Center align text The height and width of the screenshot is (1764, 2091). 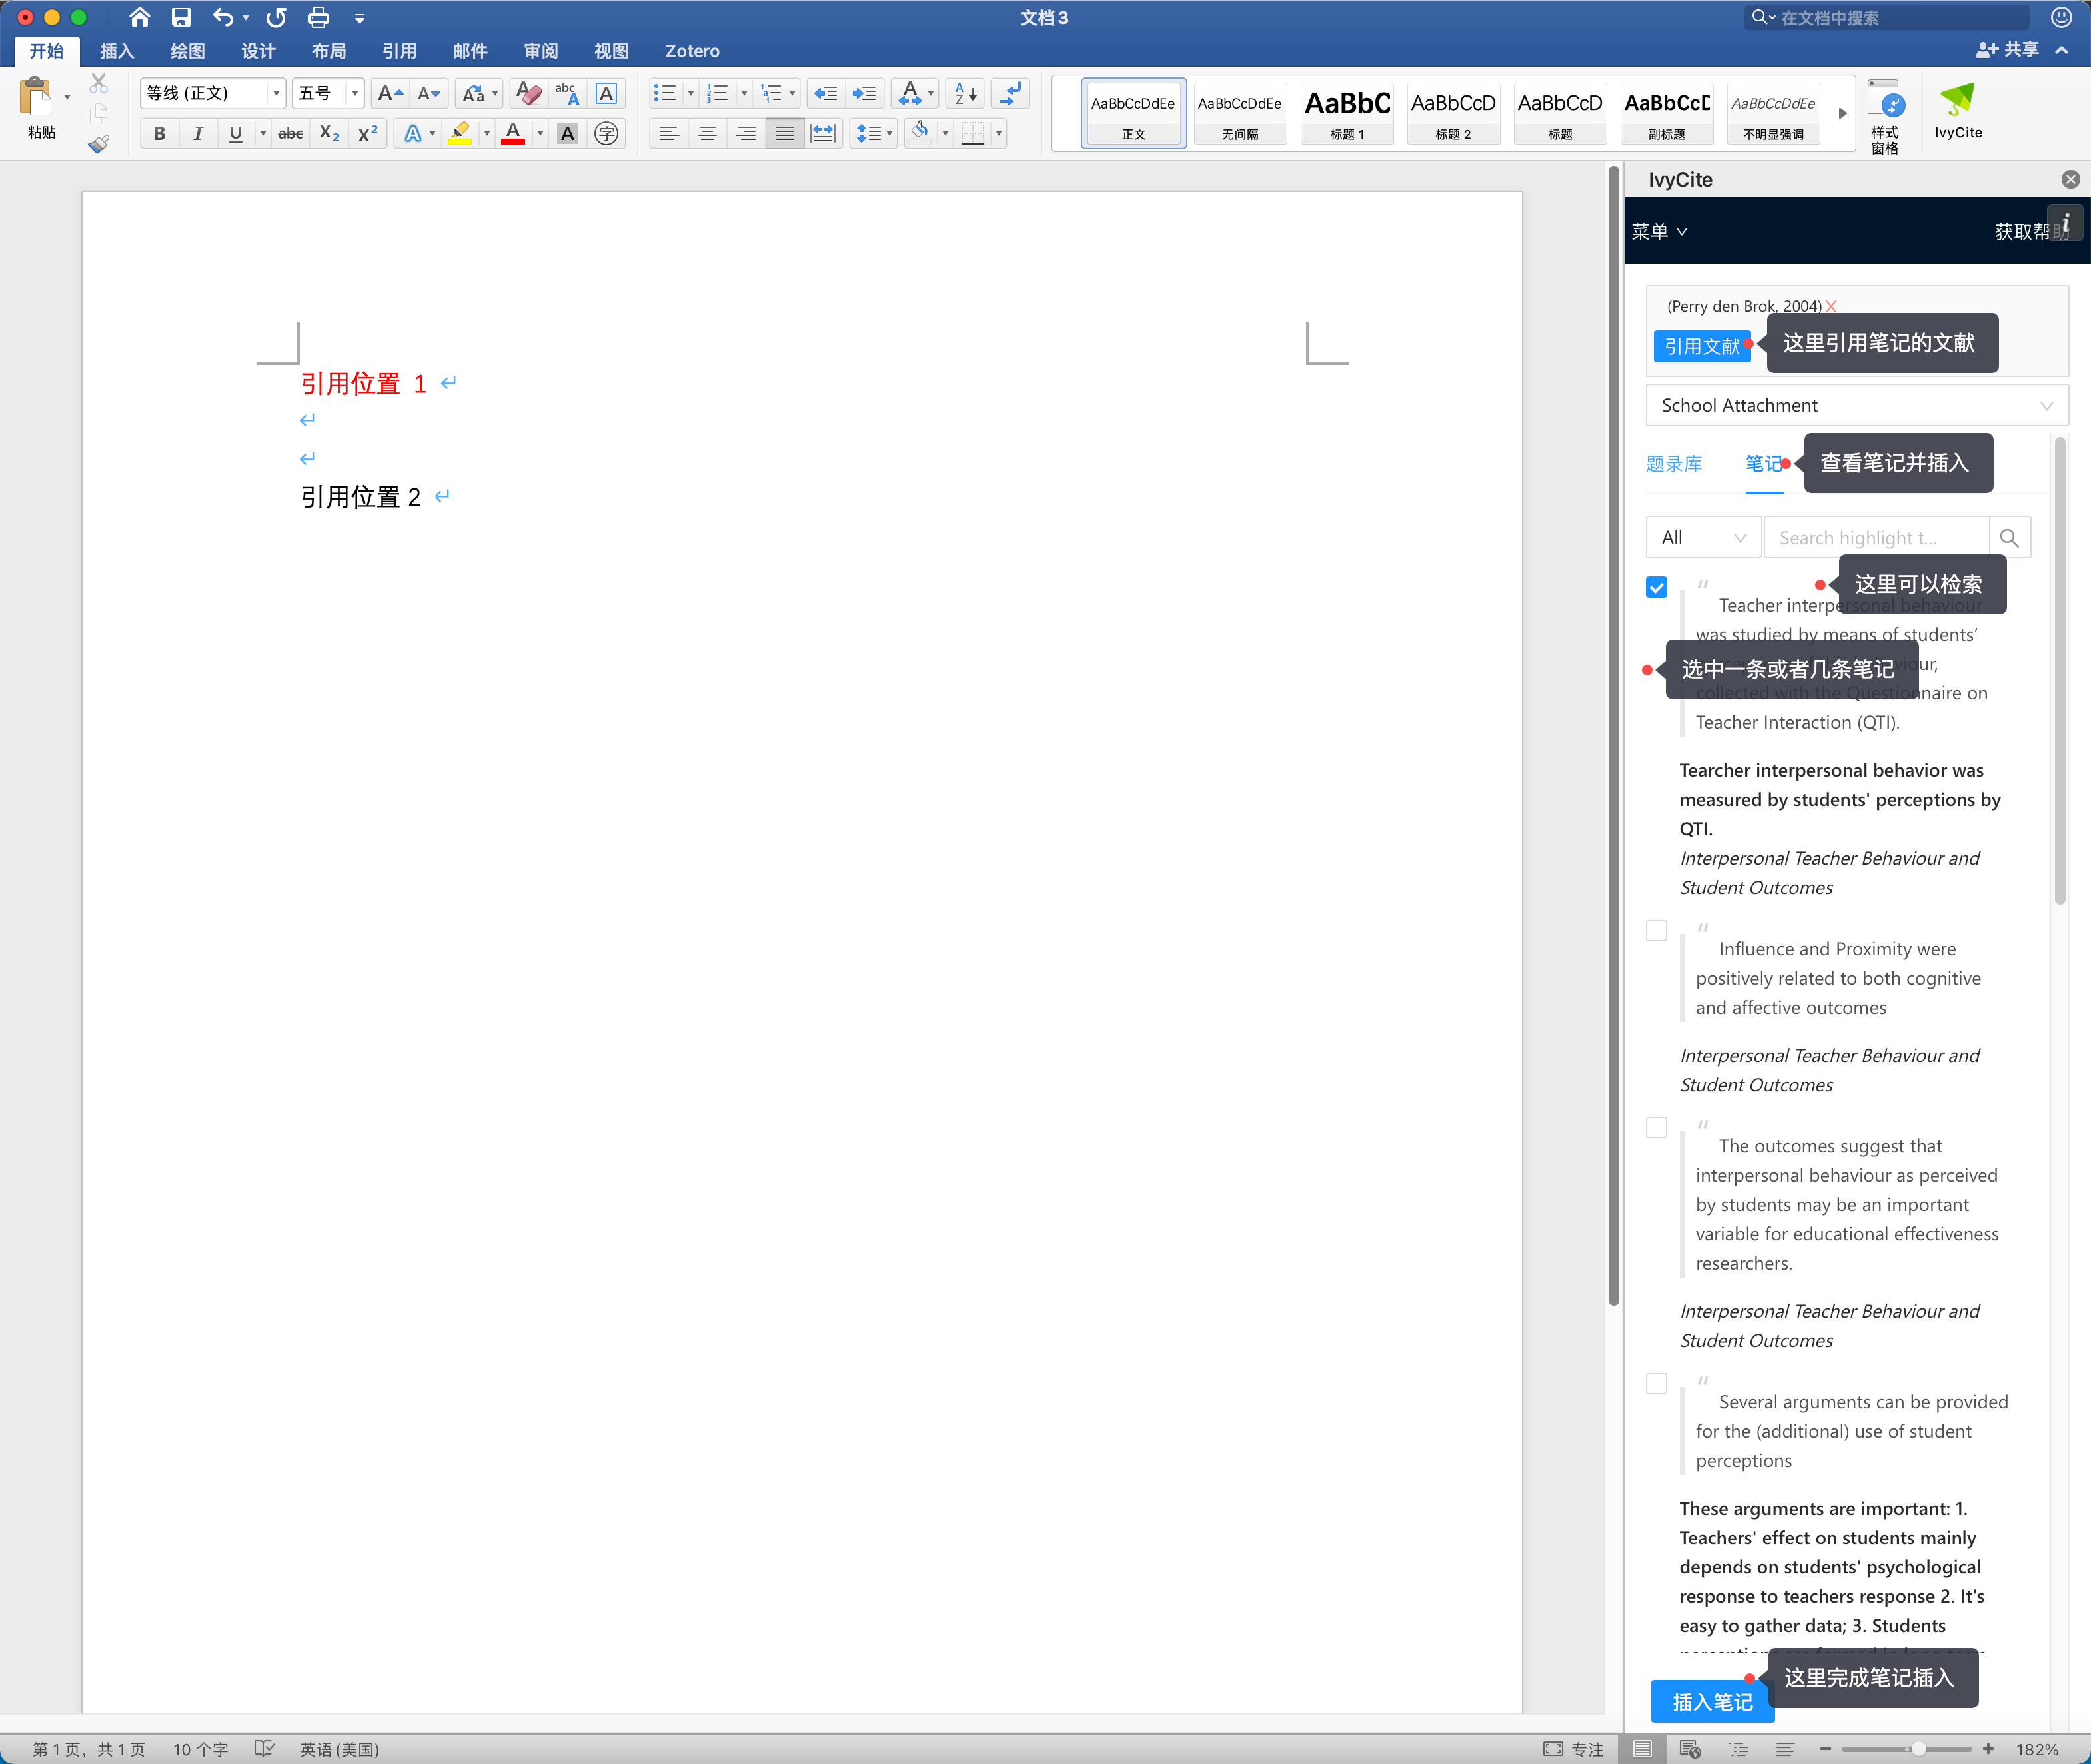[707, 133]
